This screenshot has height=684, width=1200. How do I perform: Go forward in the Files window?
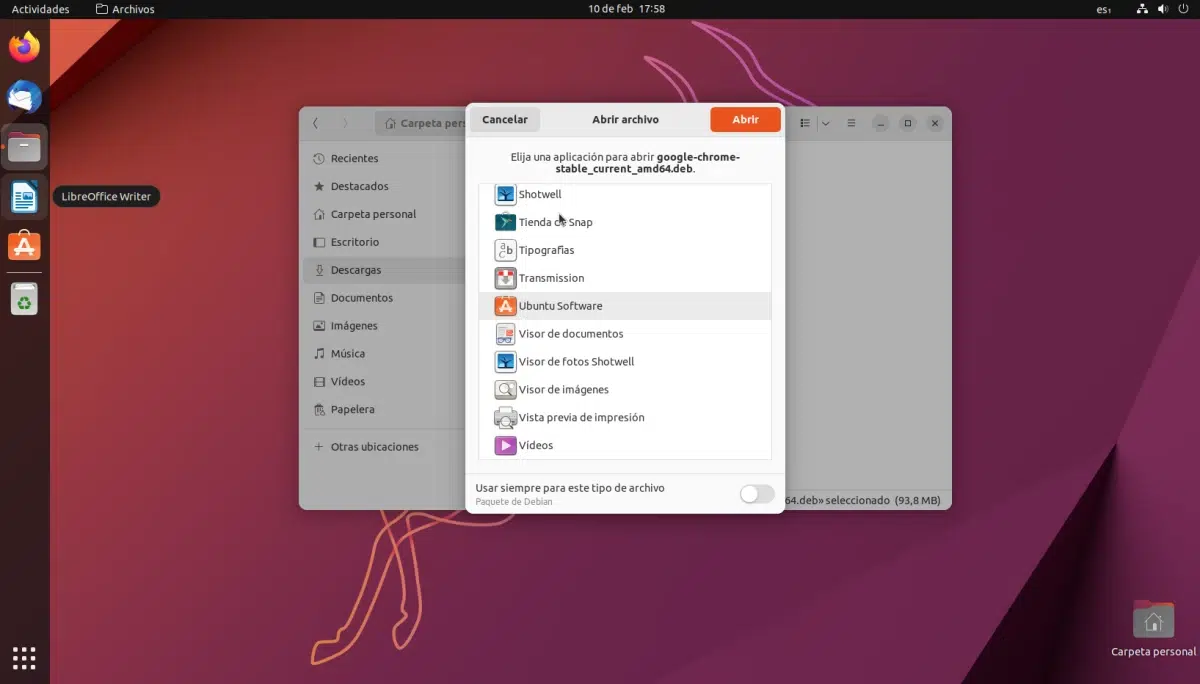345,123
